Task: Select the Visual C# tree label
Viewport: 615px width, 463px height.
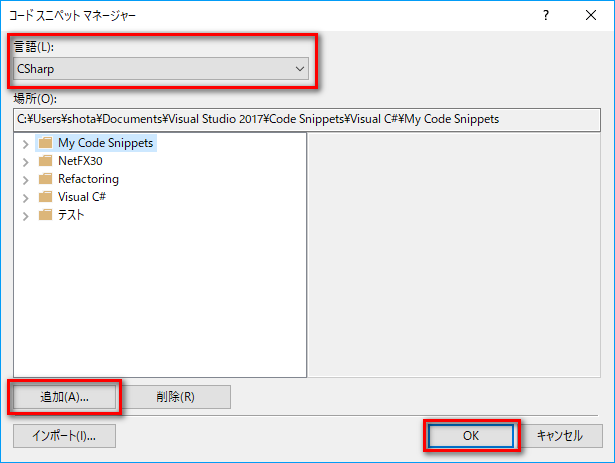Action: [82, 197]
